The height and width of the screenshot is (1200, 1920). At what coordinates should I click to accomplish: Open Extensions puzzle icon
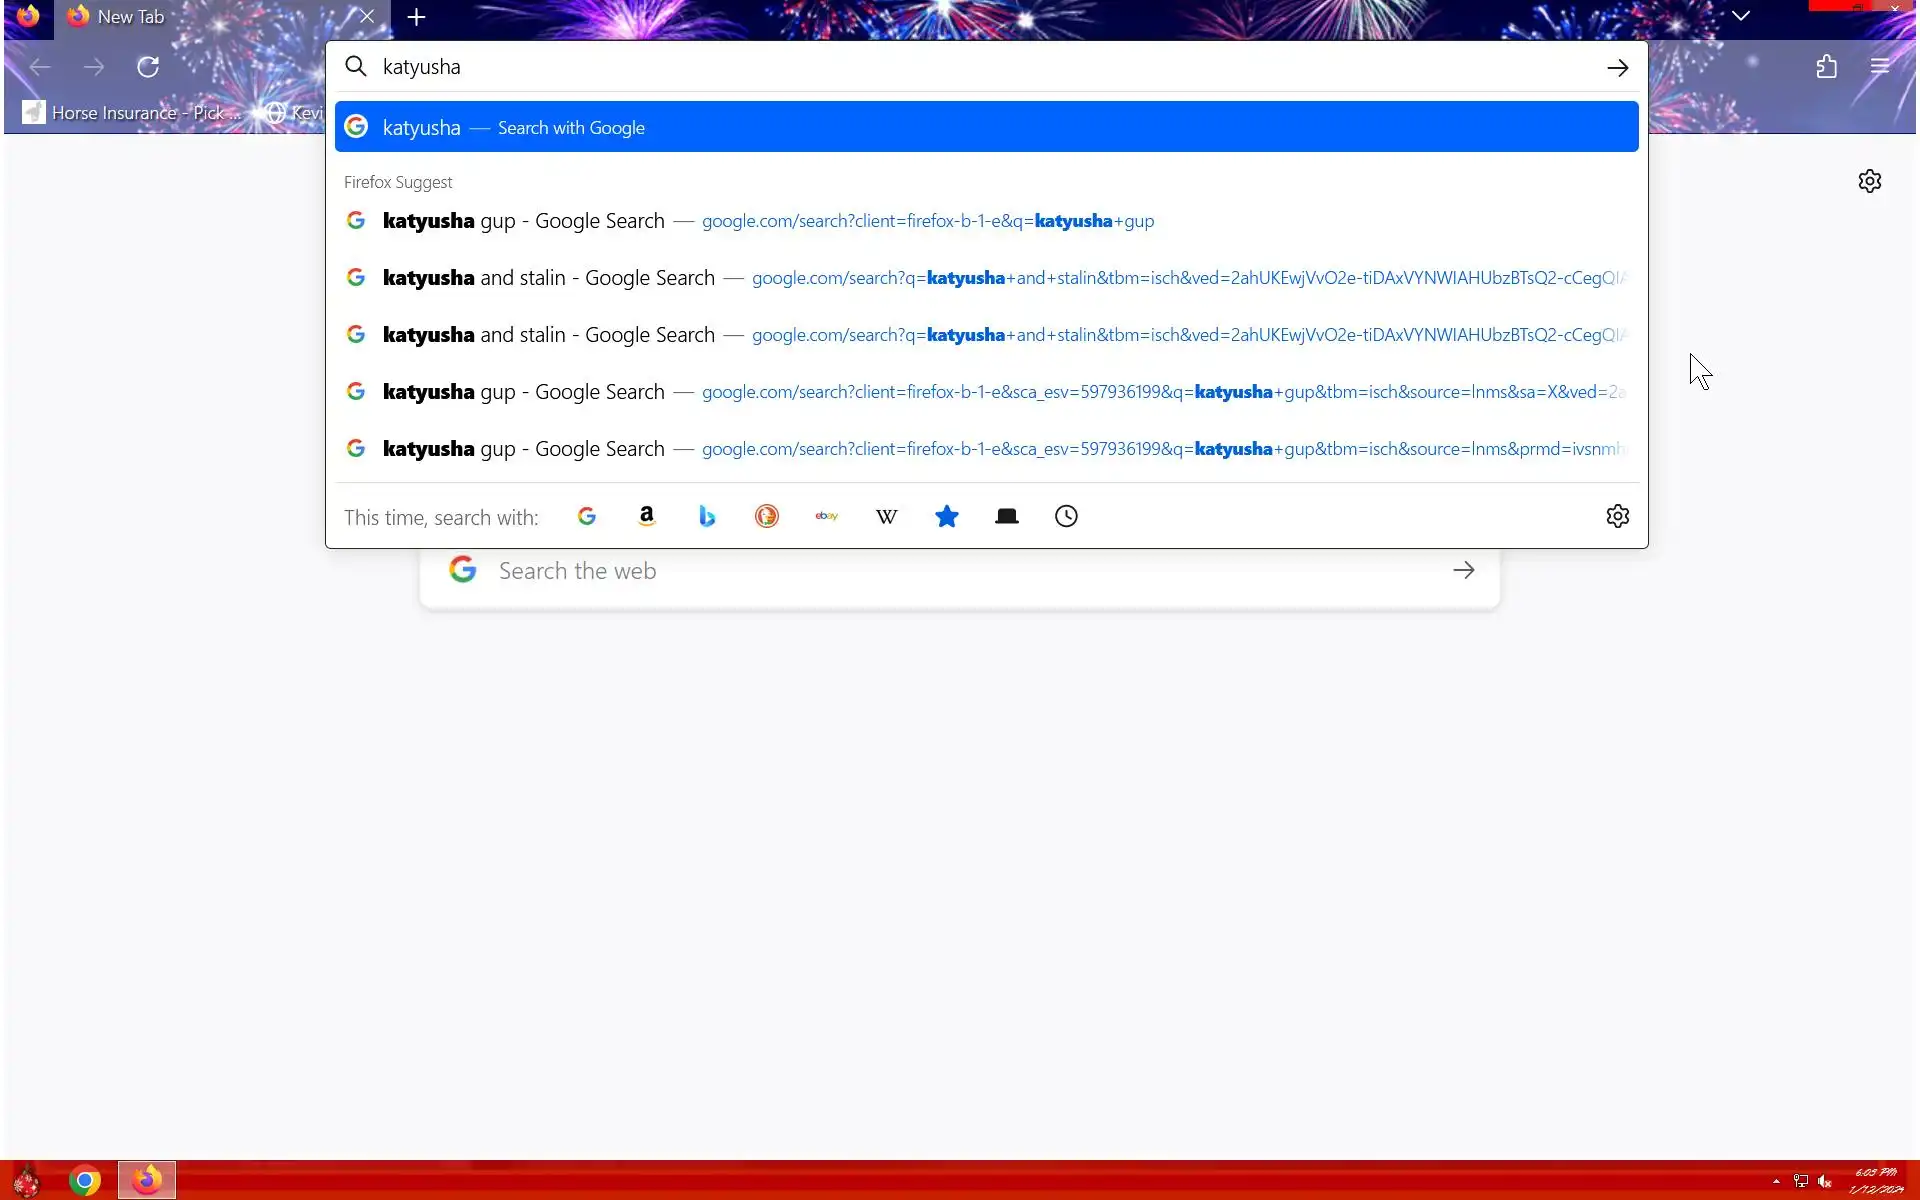(x=1827, y=67)
